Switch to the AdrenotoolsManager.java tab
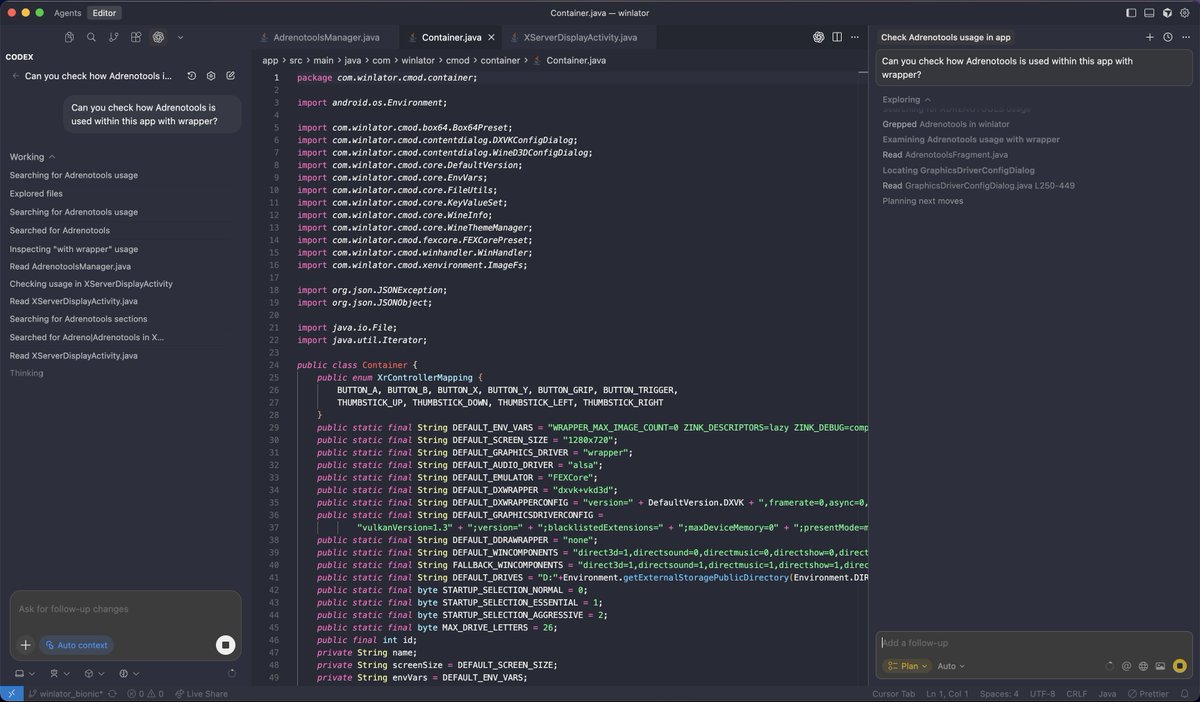Viewport: 1200px width, 702px height. [x=328, y=37]
